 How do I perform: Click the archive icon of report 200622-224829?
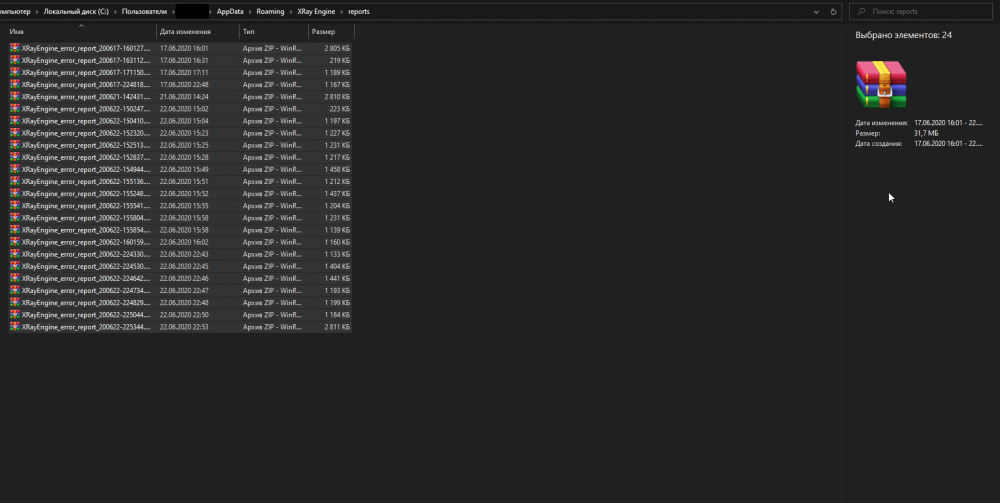click(x=15, y=302)
